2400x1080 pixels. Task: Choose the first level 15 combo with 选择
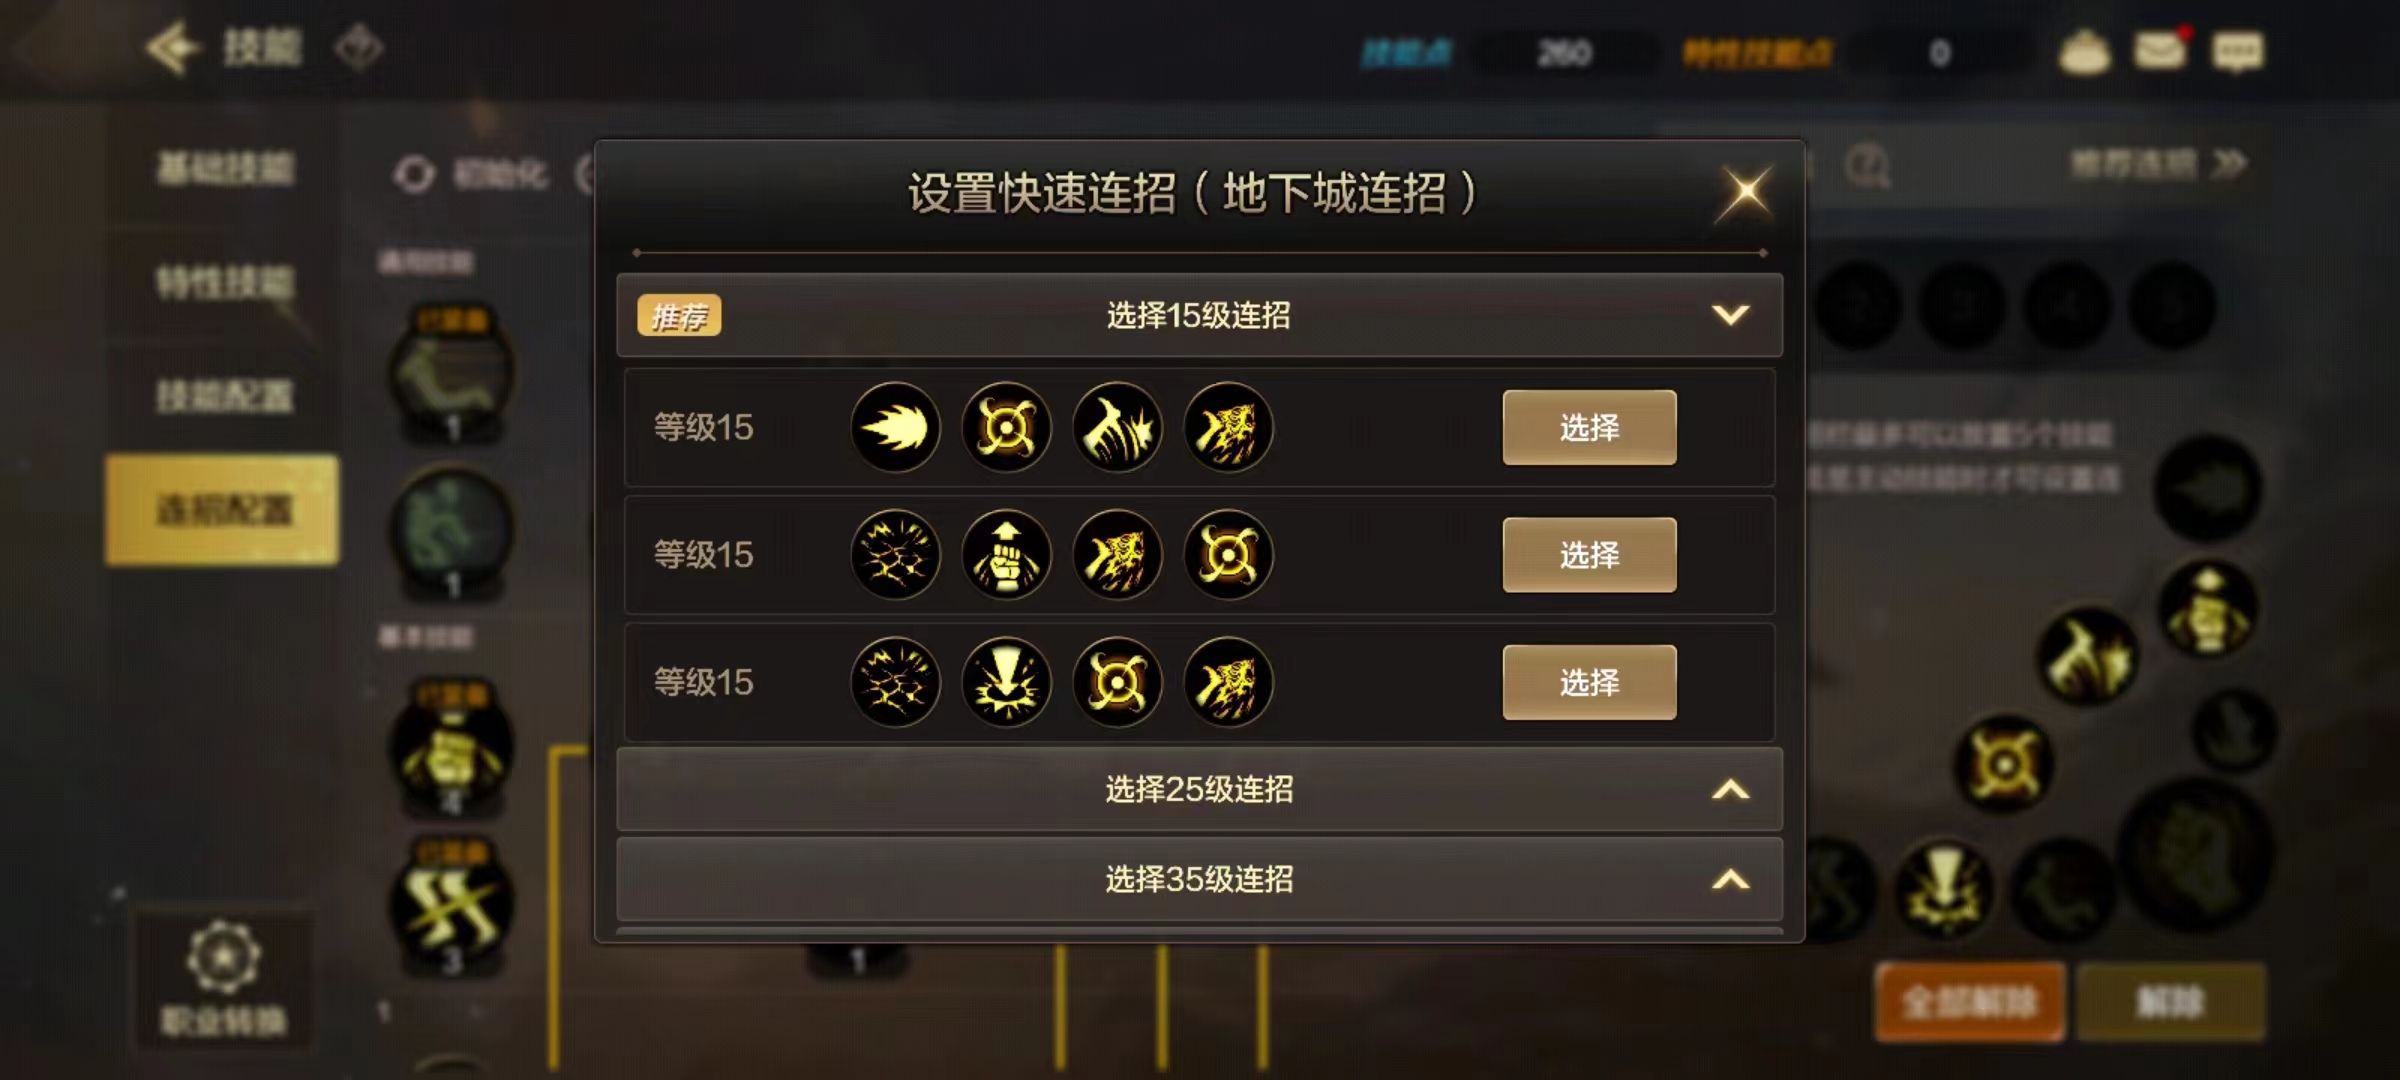coord(1589,427)
